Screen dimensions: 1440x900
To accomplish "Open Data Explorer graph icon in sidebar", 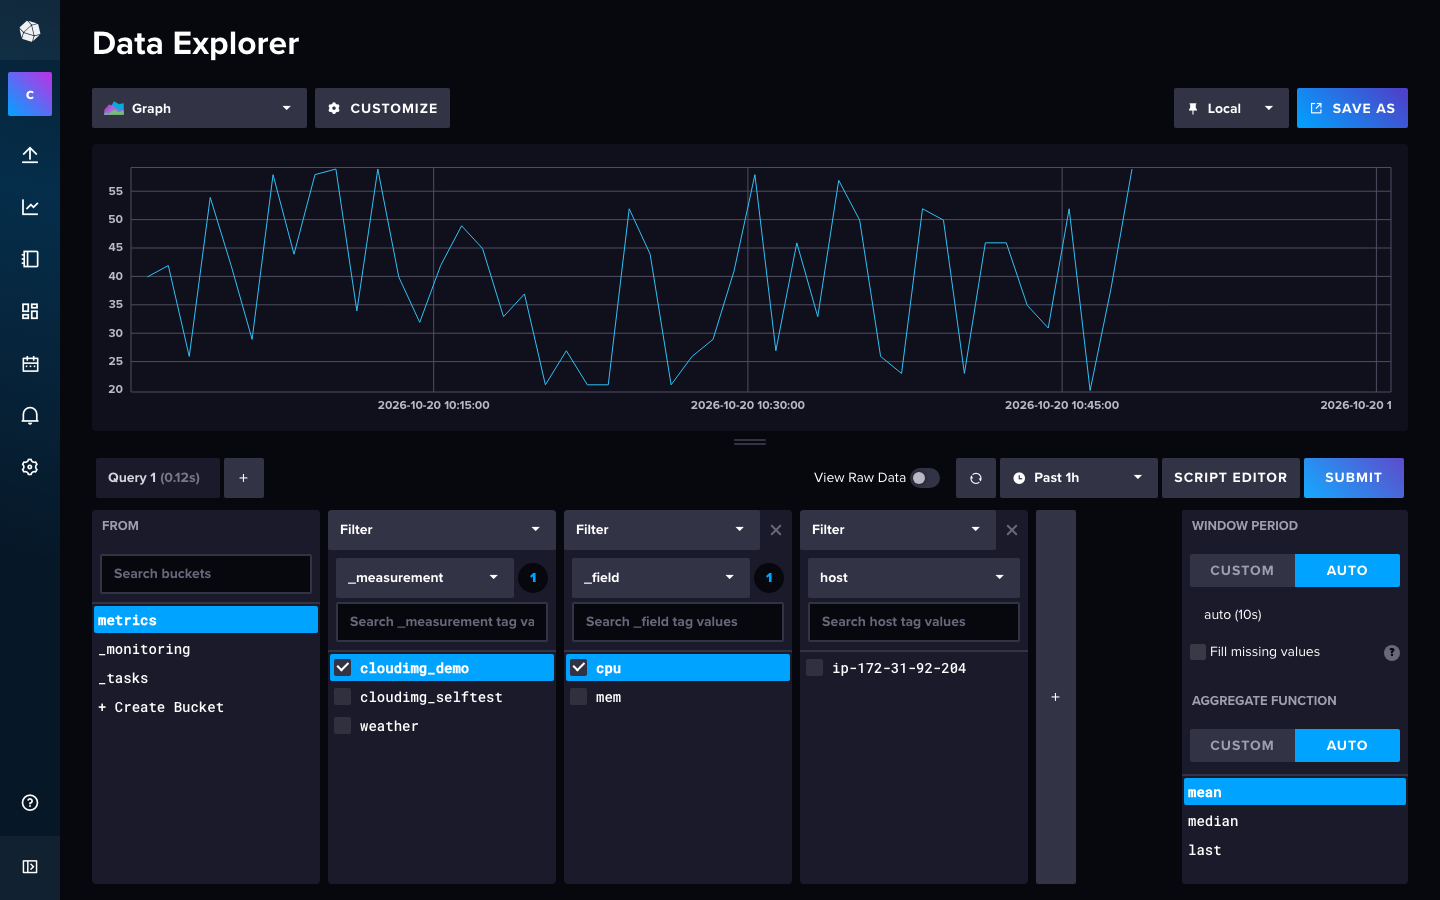I will pos(30,207).
